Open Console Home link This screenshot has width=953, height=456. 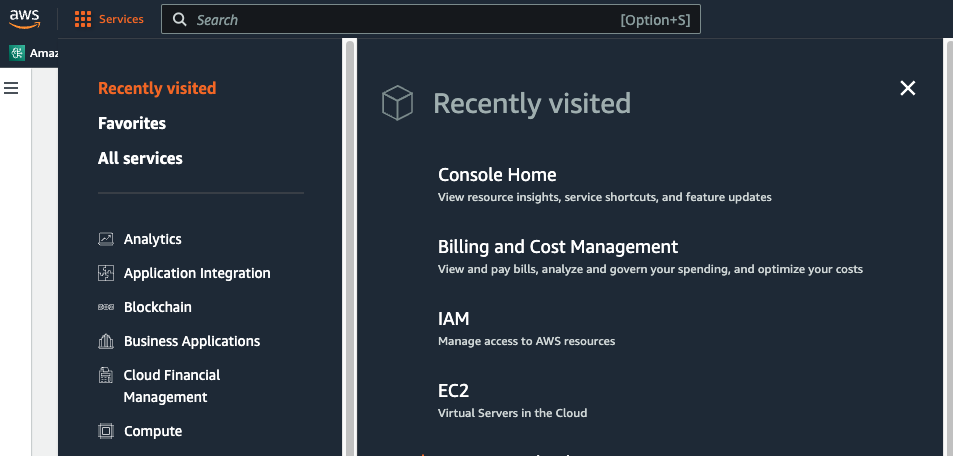click(497, 175)
